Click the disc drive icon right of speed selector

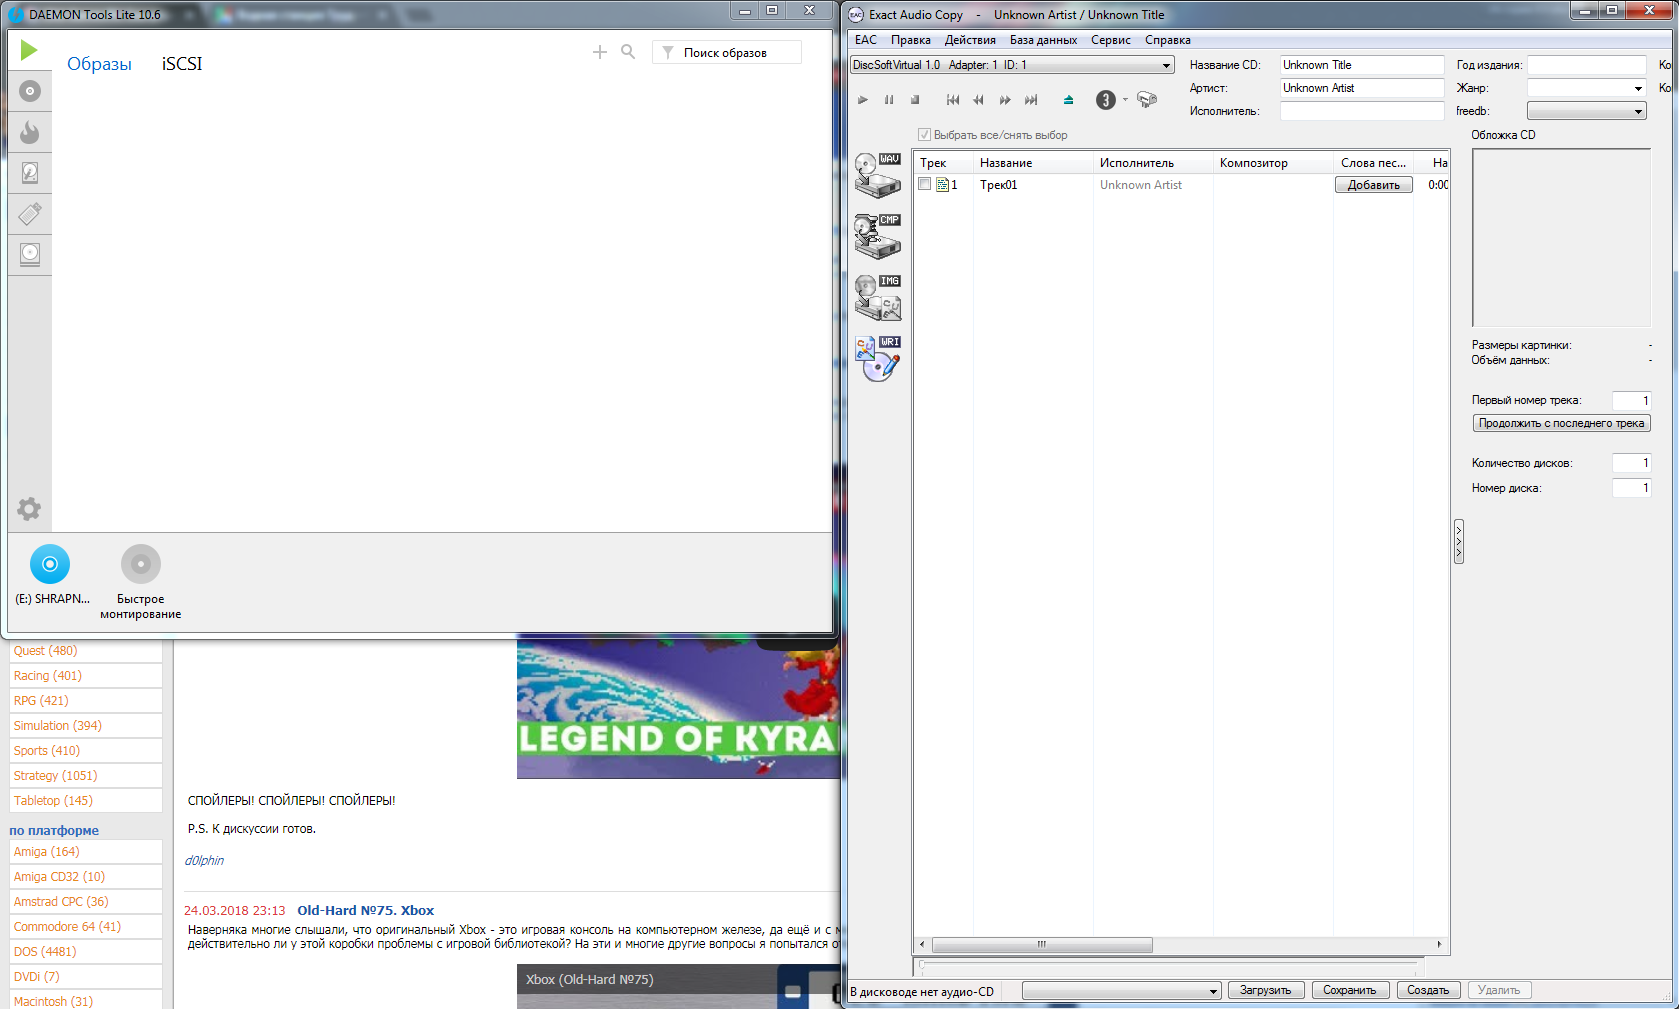coord(1146,100)
